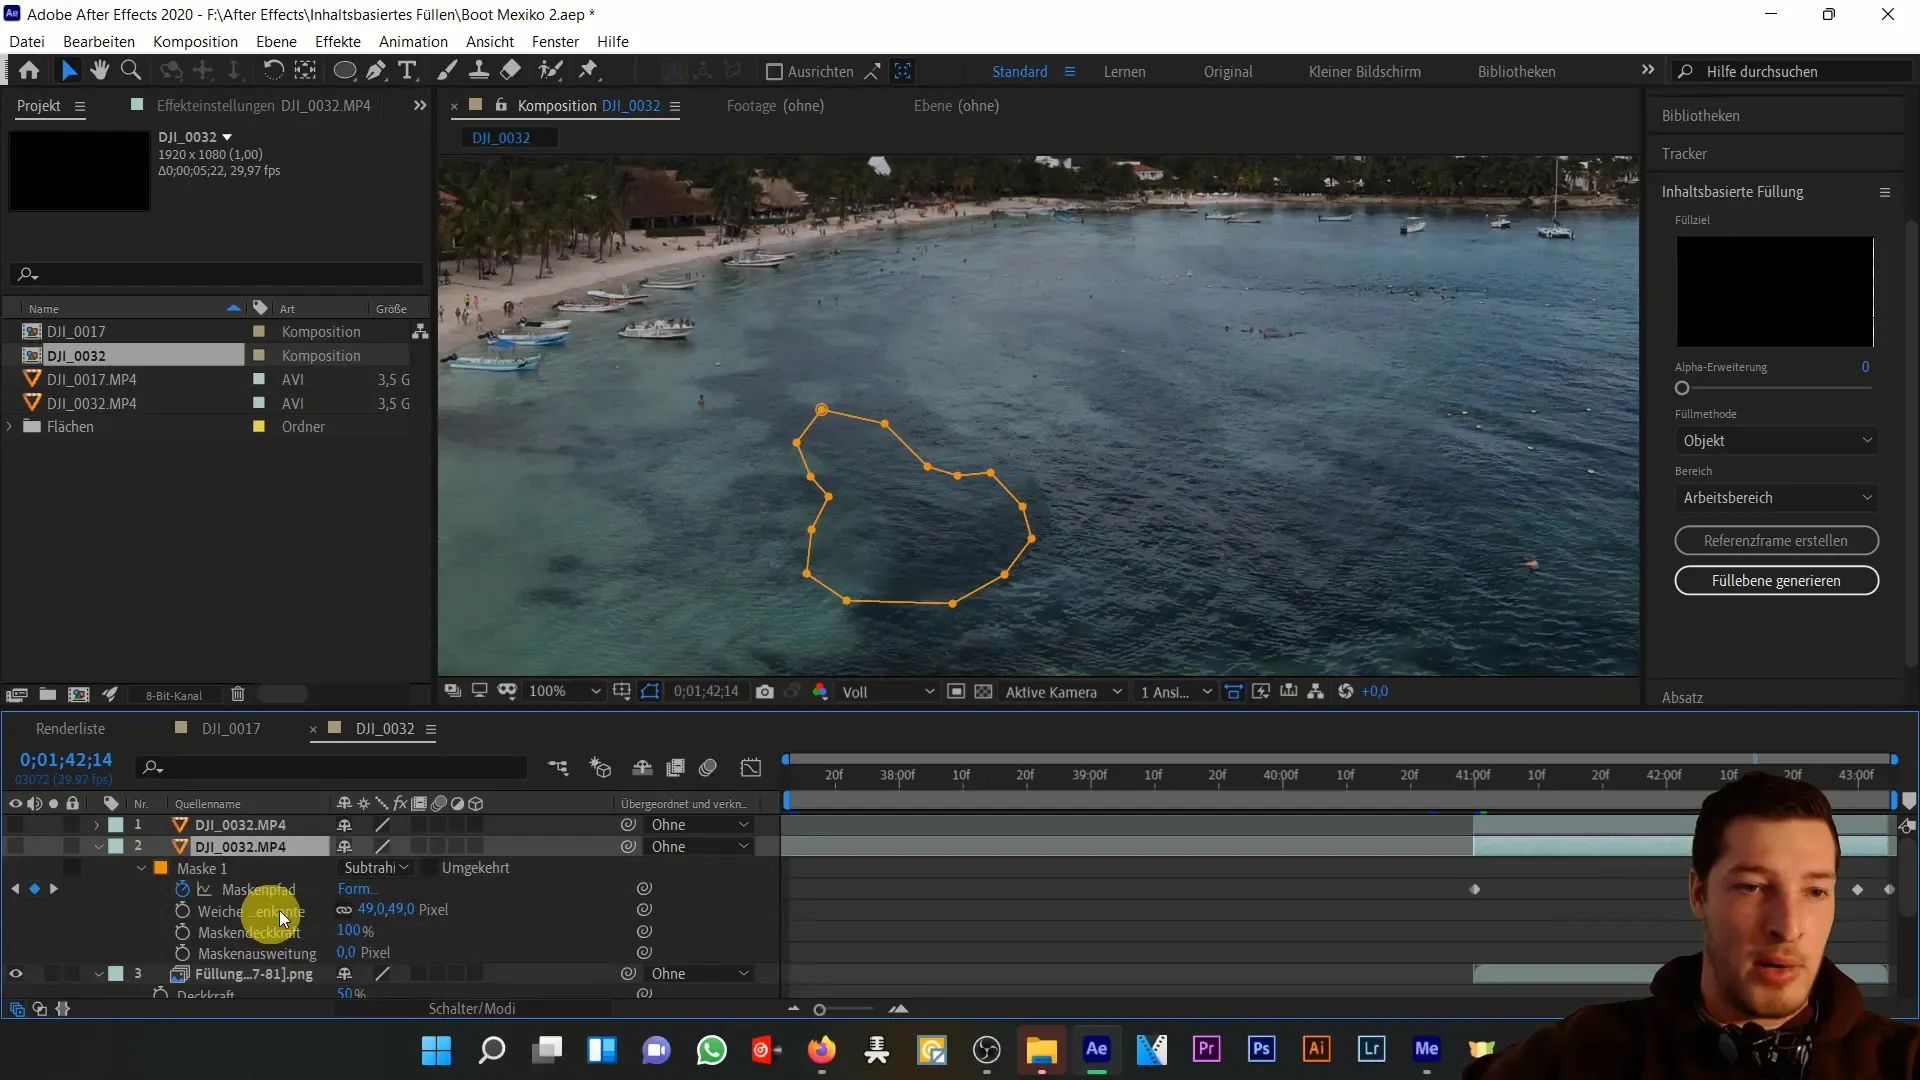Select the Home icon in toolbar
This screenshot has height=1080, width=1920.
pyautogui.click(x=29, y=71)
